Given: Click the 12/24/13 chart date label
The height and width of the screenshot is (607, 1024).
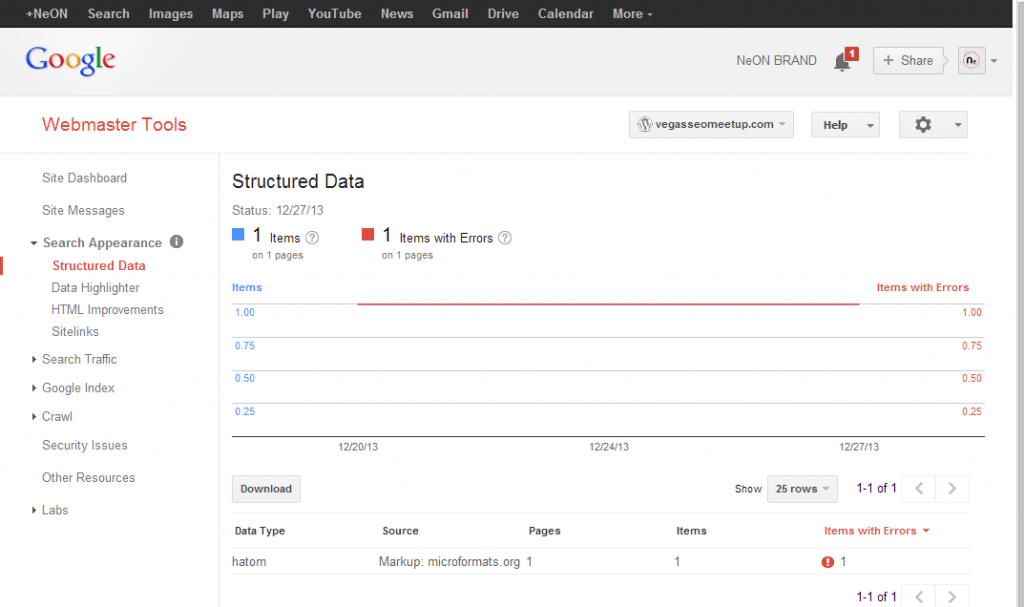Looking at the screenshot, I should point(609,447).
